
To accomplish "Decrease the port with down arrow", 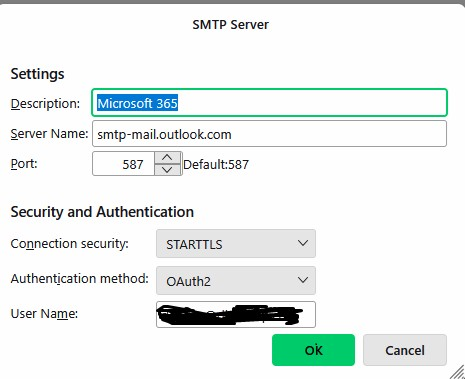I will pyautogui.click(x=167, y=169).
